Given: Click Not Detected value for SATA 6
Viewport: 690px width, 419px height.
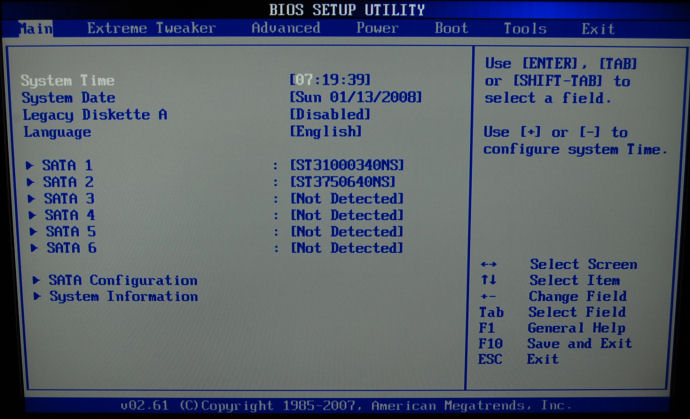Looking at the screenshot, I should click(x=347, y=248).
